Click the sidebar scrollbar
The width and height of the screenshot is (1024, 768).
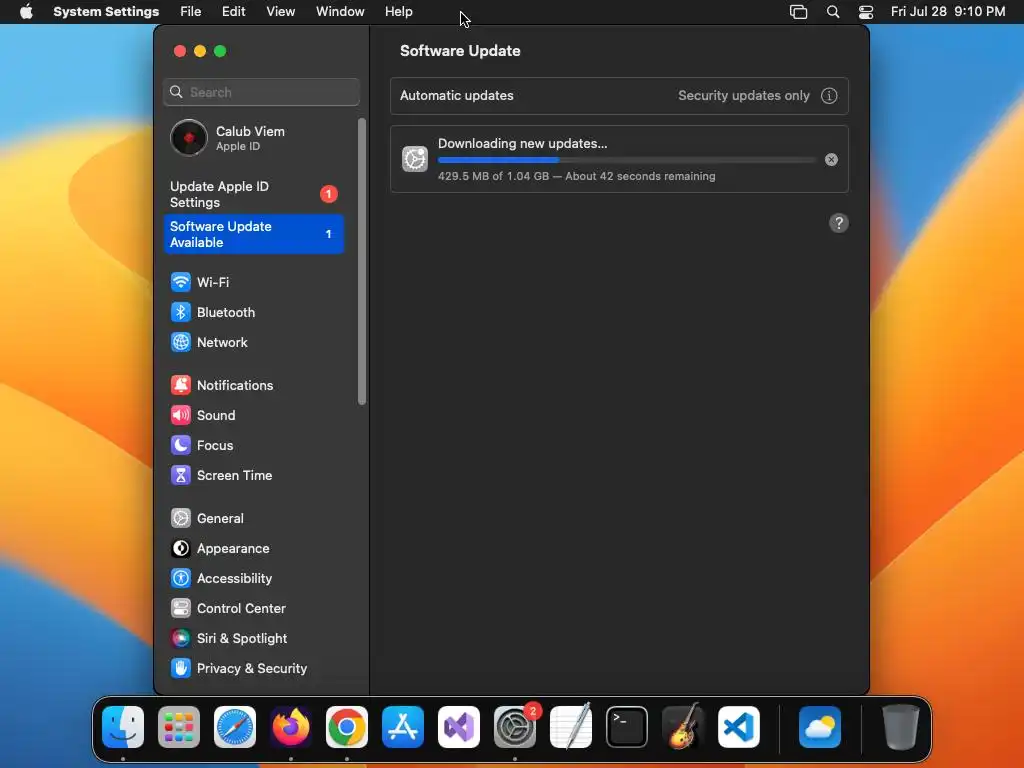[362, 261]
